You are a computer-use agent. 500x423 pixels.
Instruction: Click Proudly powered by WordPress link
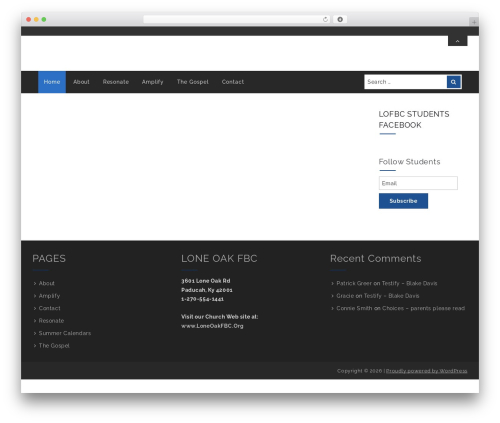[426, 371]
